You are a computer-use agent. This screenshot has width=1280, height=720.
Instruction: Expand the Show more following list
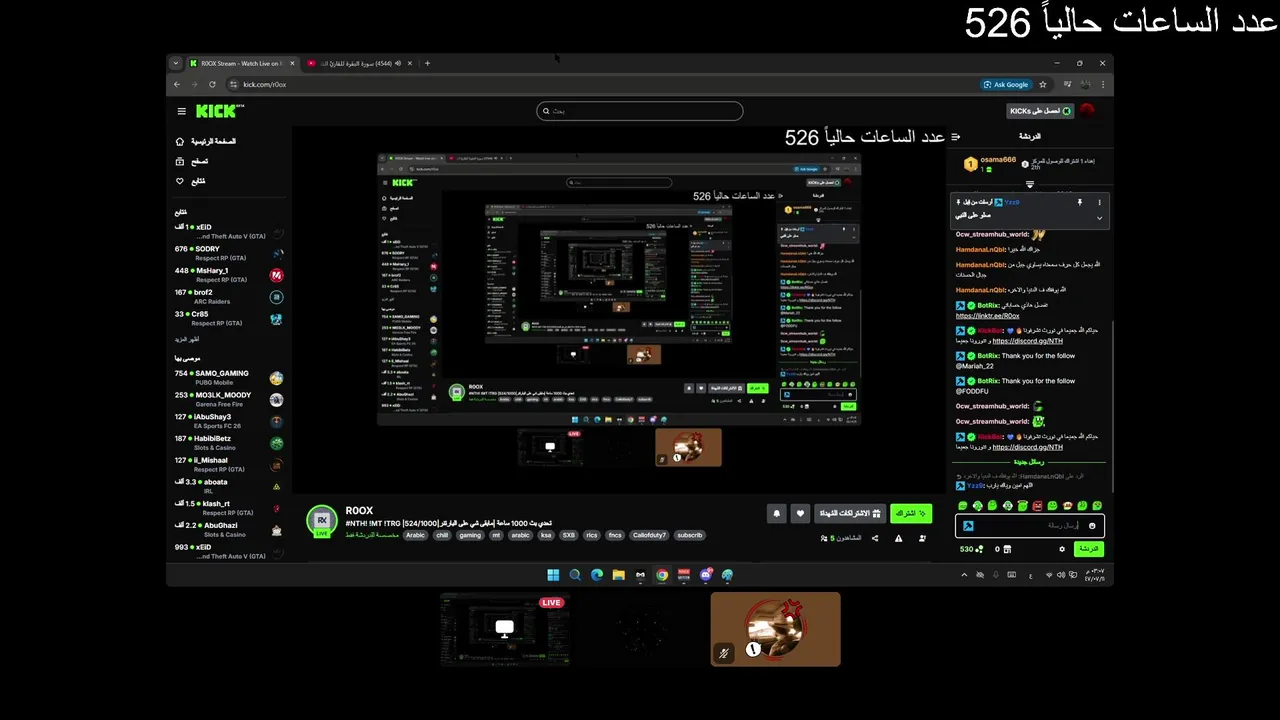tap(187, 339)
